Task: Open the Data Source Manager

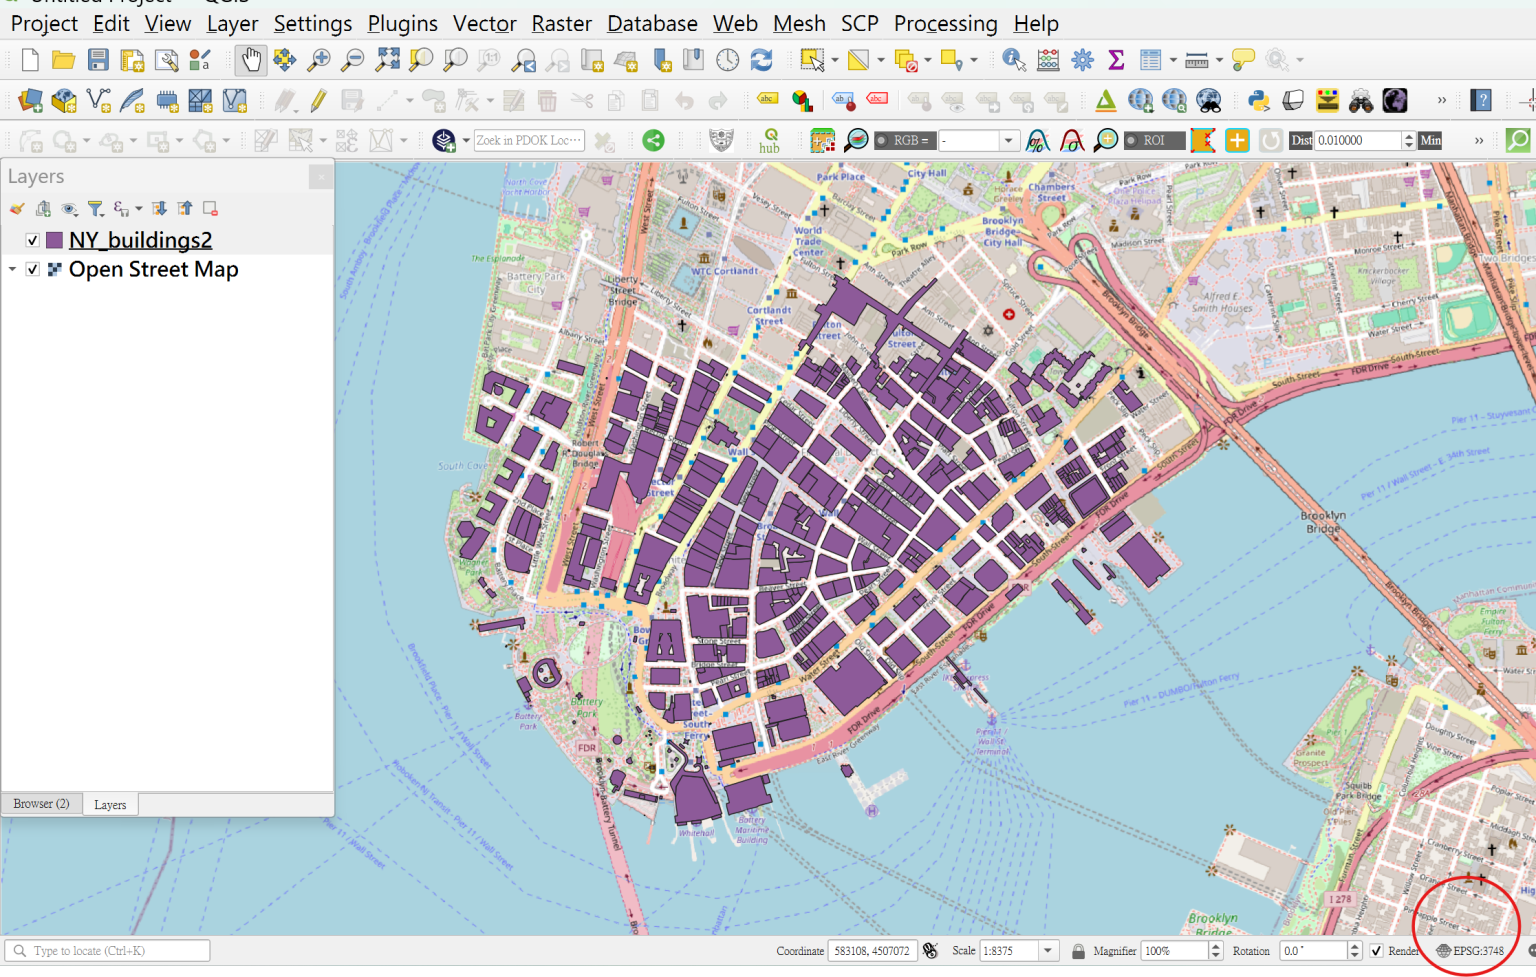Action: click(x=29, y=100)
